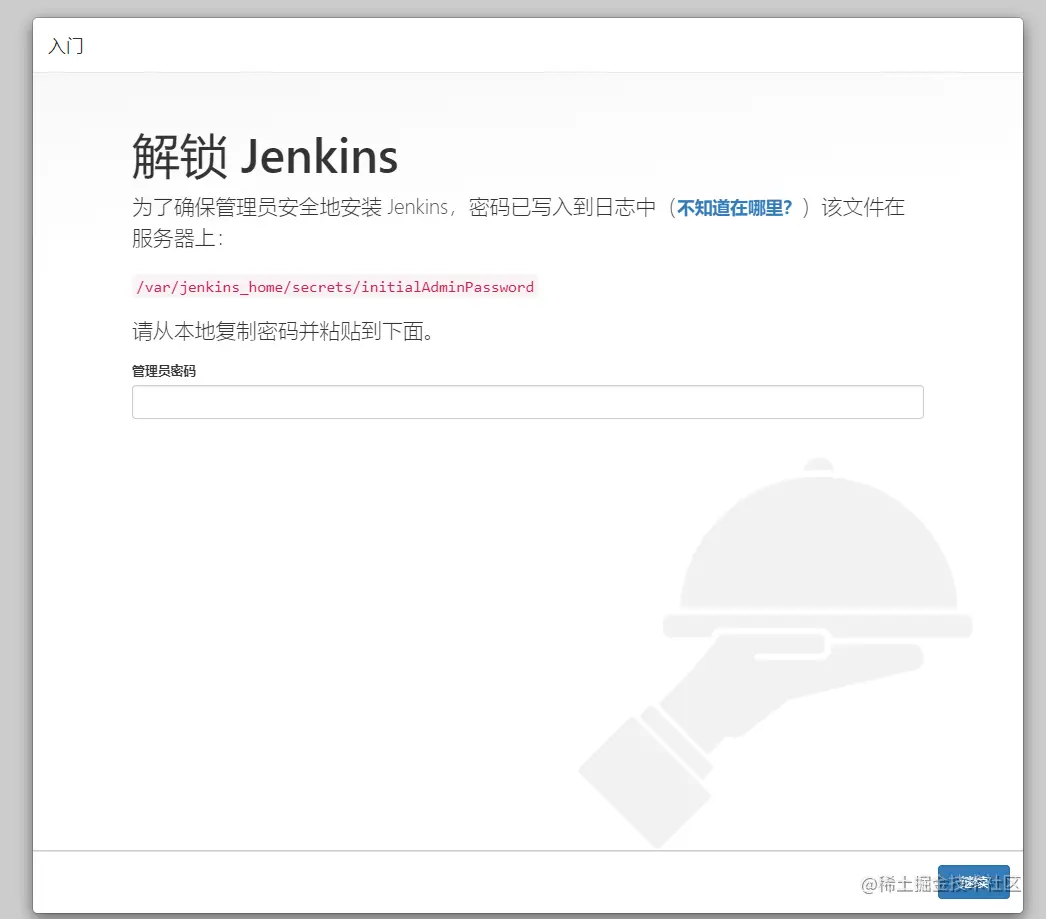The image size is (1046, 919).
Task: Click the 管理员密码 field label
Action: click(164, 371)
